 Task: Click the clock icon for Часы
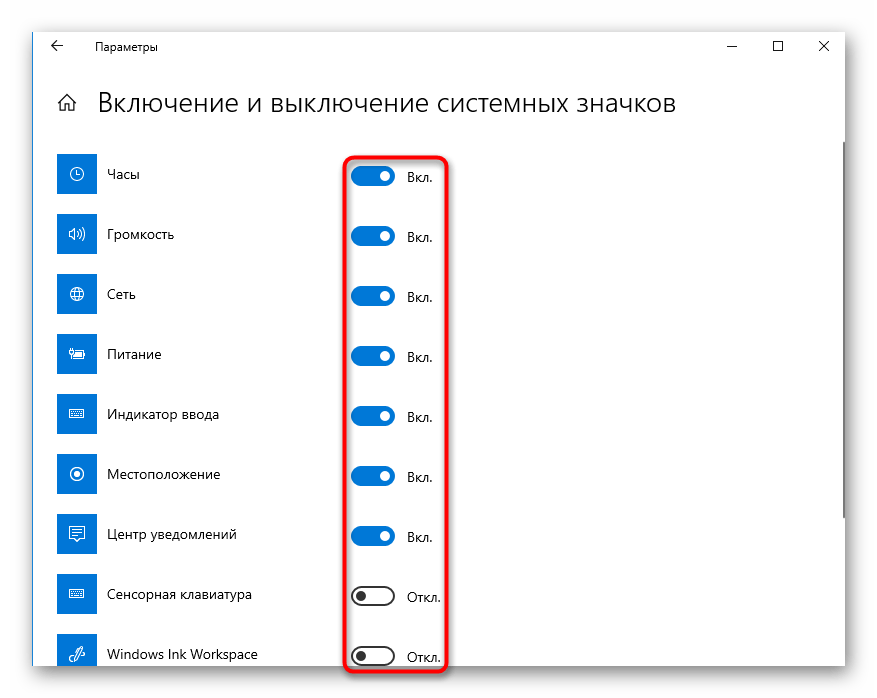click(77, 174)
